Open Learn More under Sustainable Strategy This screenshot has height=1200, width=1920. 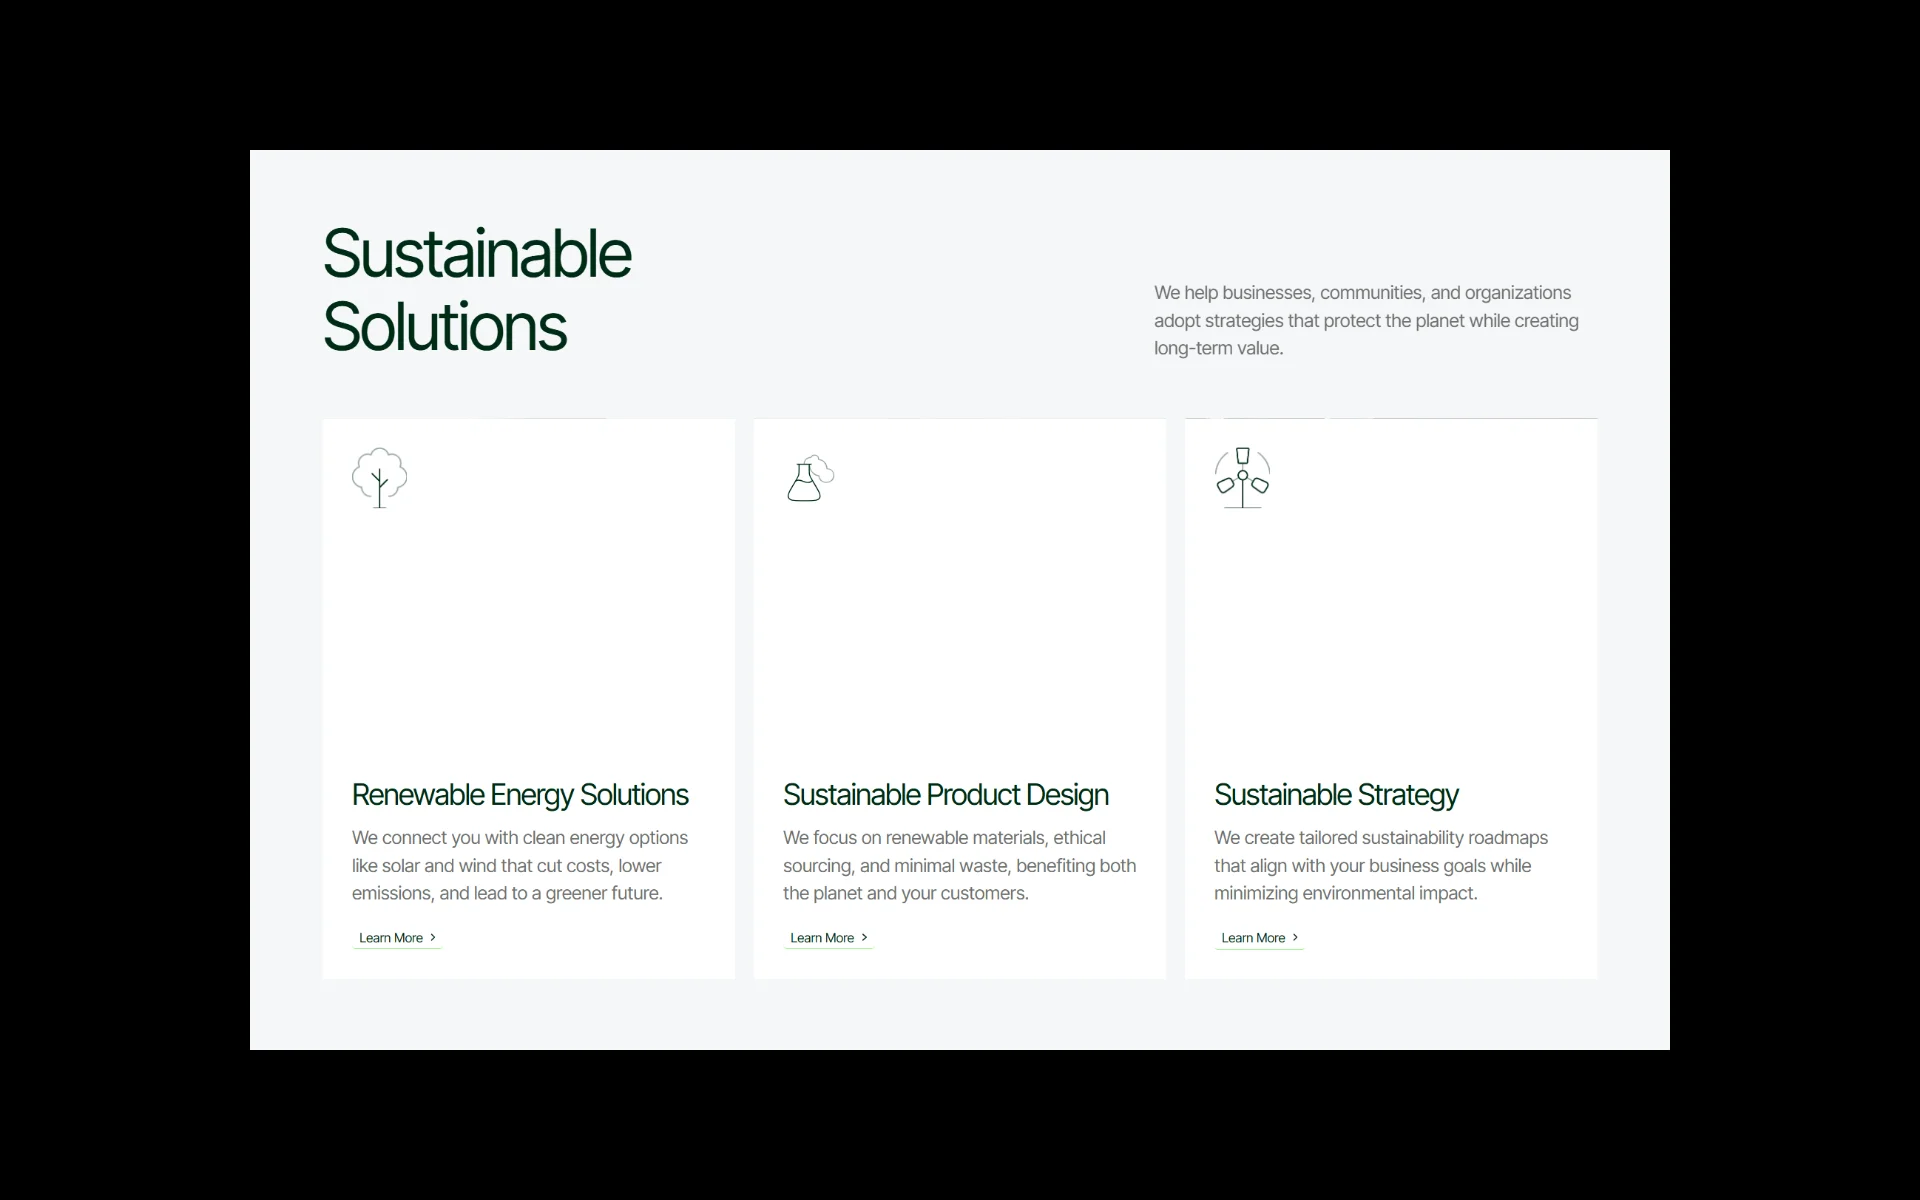coord(1253,938)
